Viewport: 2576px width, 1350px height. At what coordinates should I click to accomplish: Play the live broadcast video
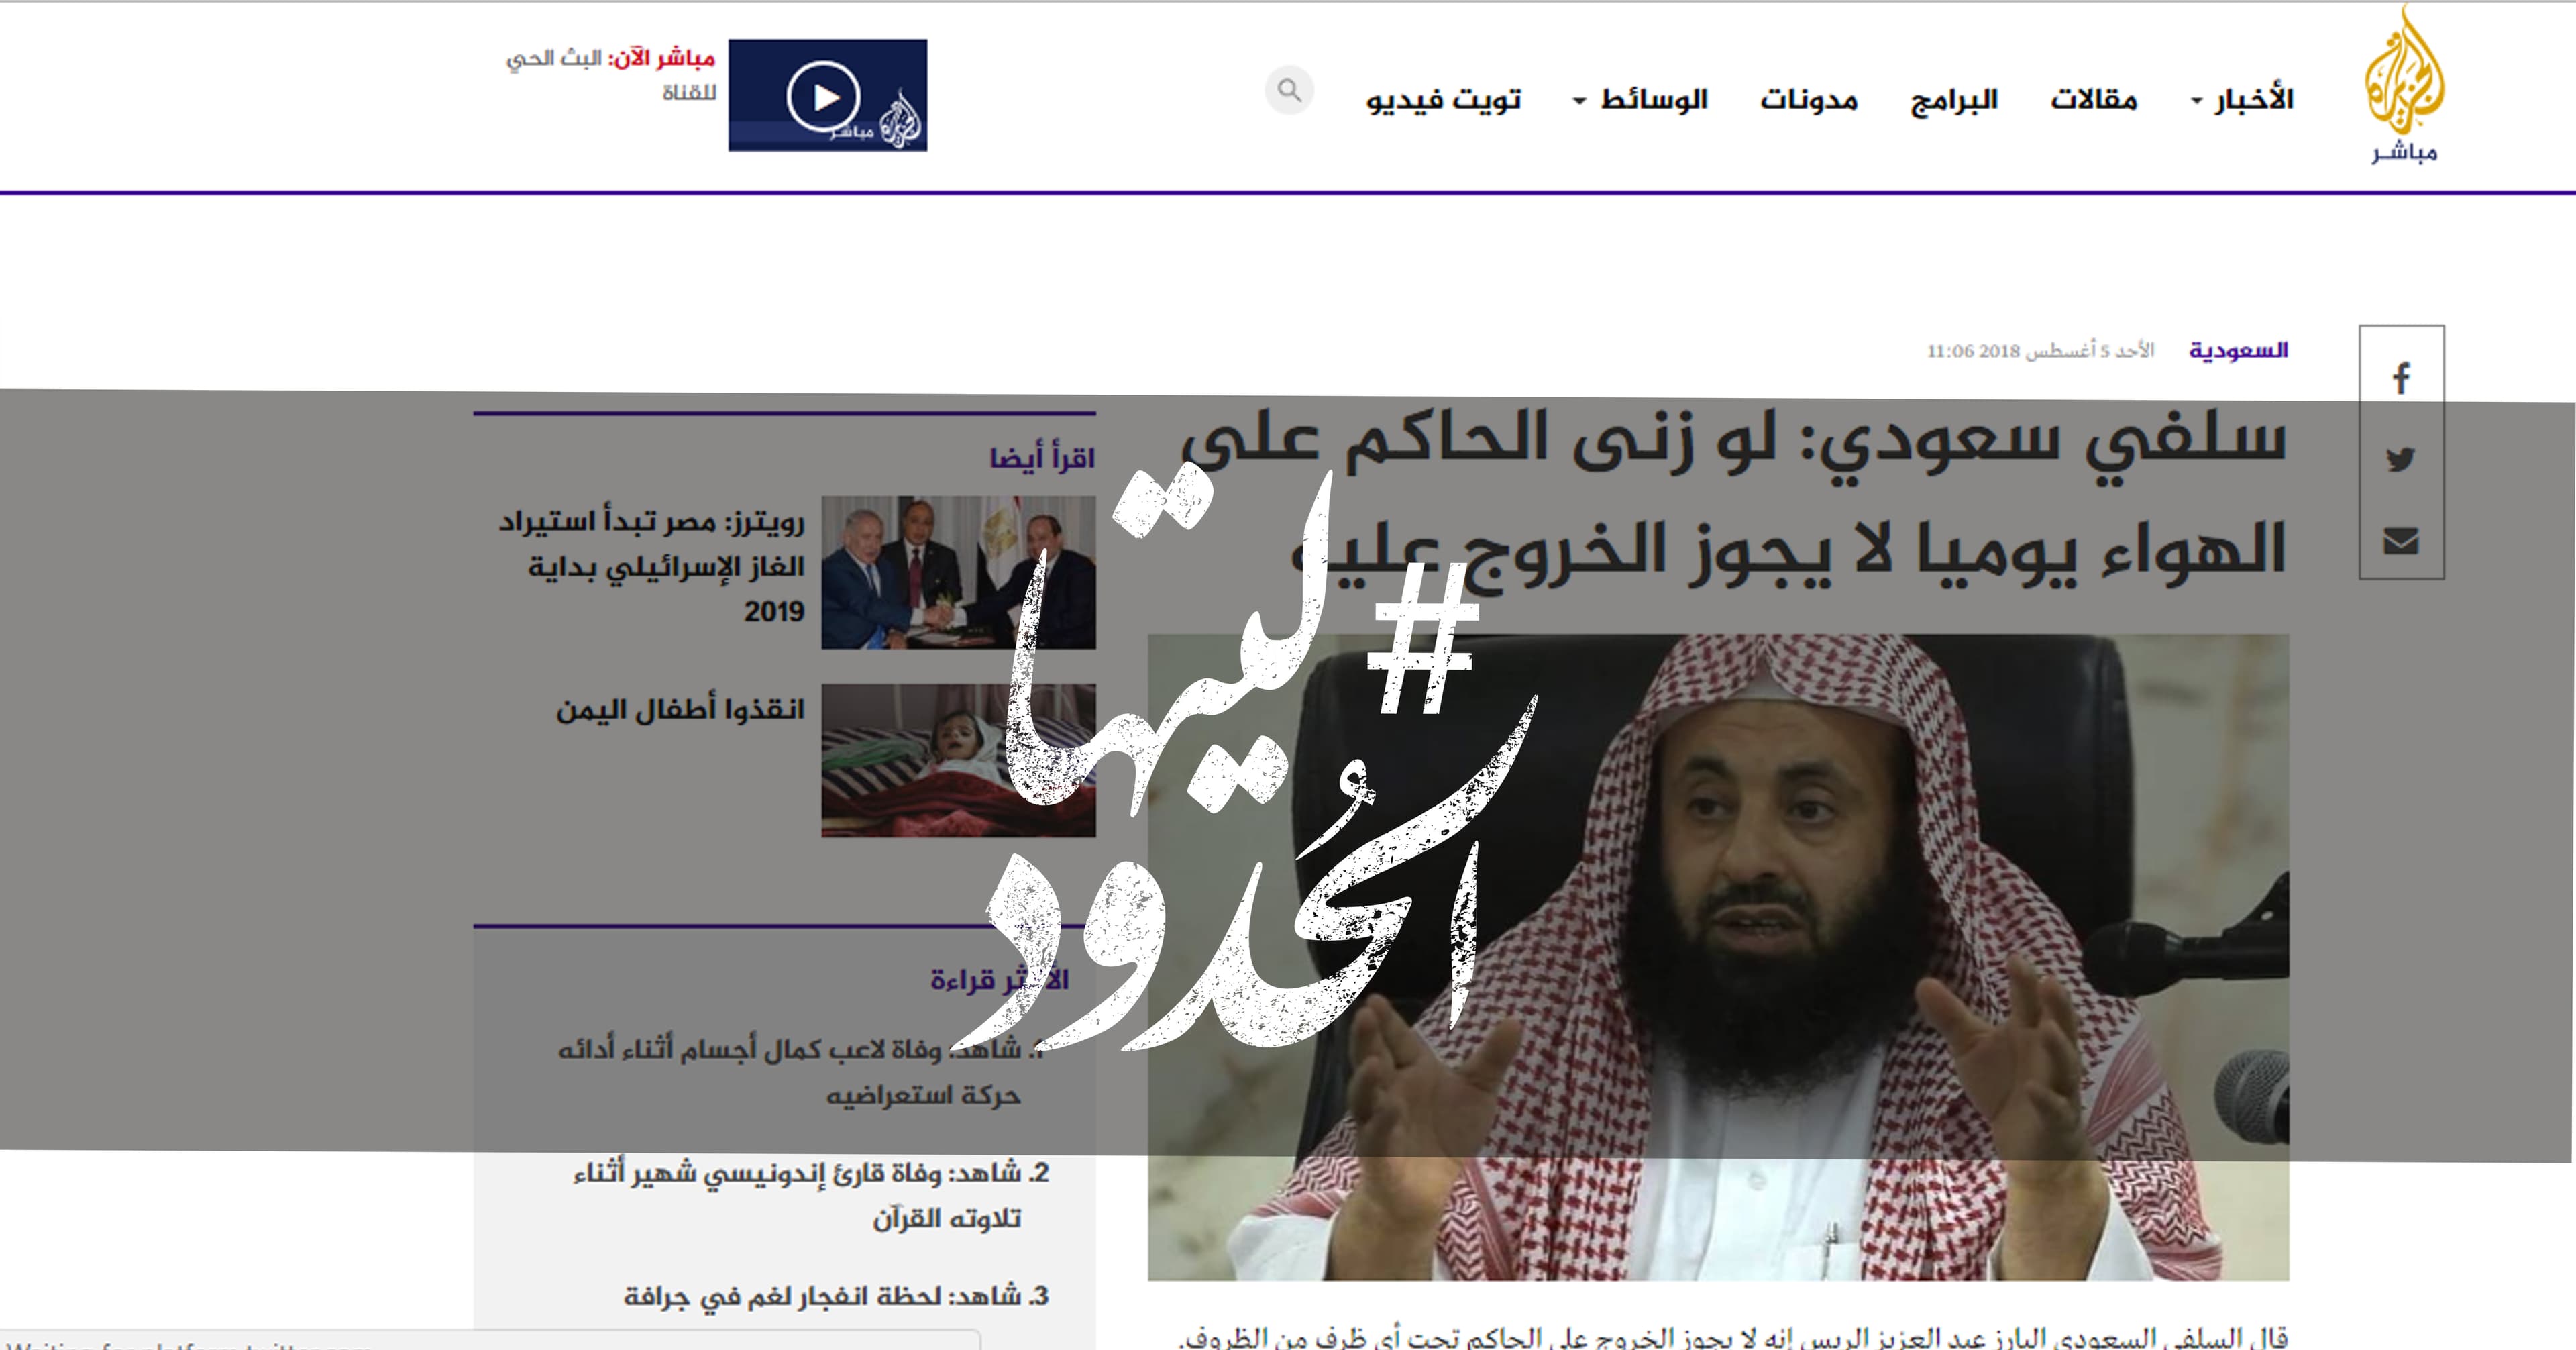coord(827,96)
